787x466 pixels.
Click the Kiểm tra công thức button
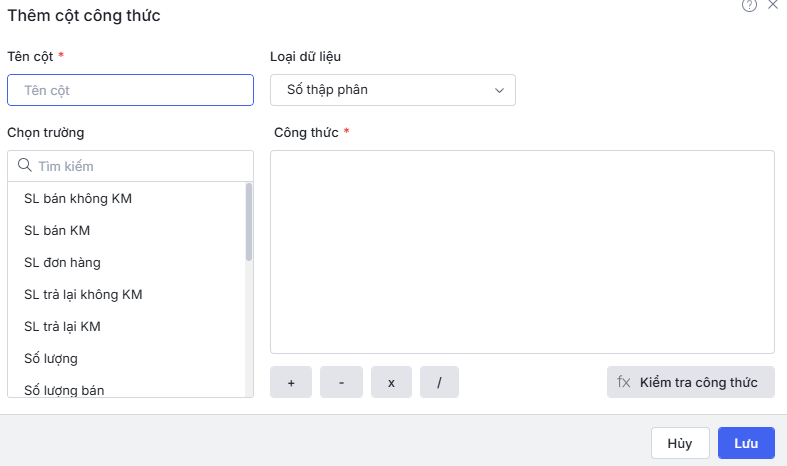coord(690,382)
